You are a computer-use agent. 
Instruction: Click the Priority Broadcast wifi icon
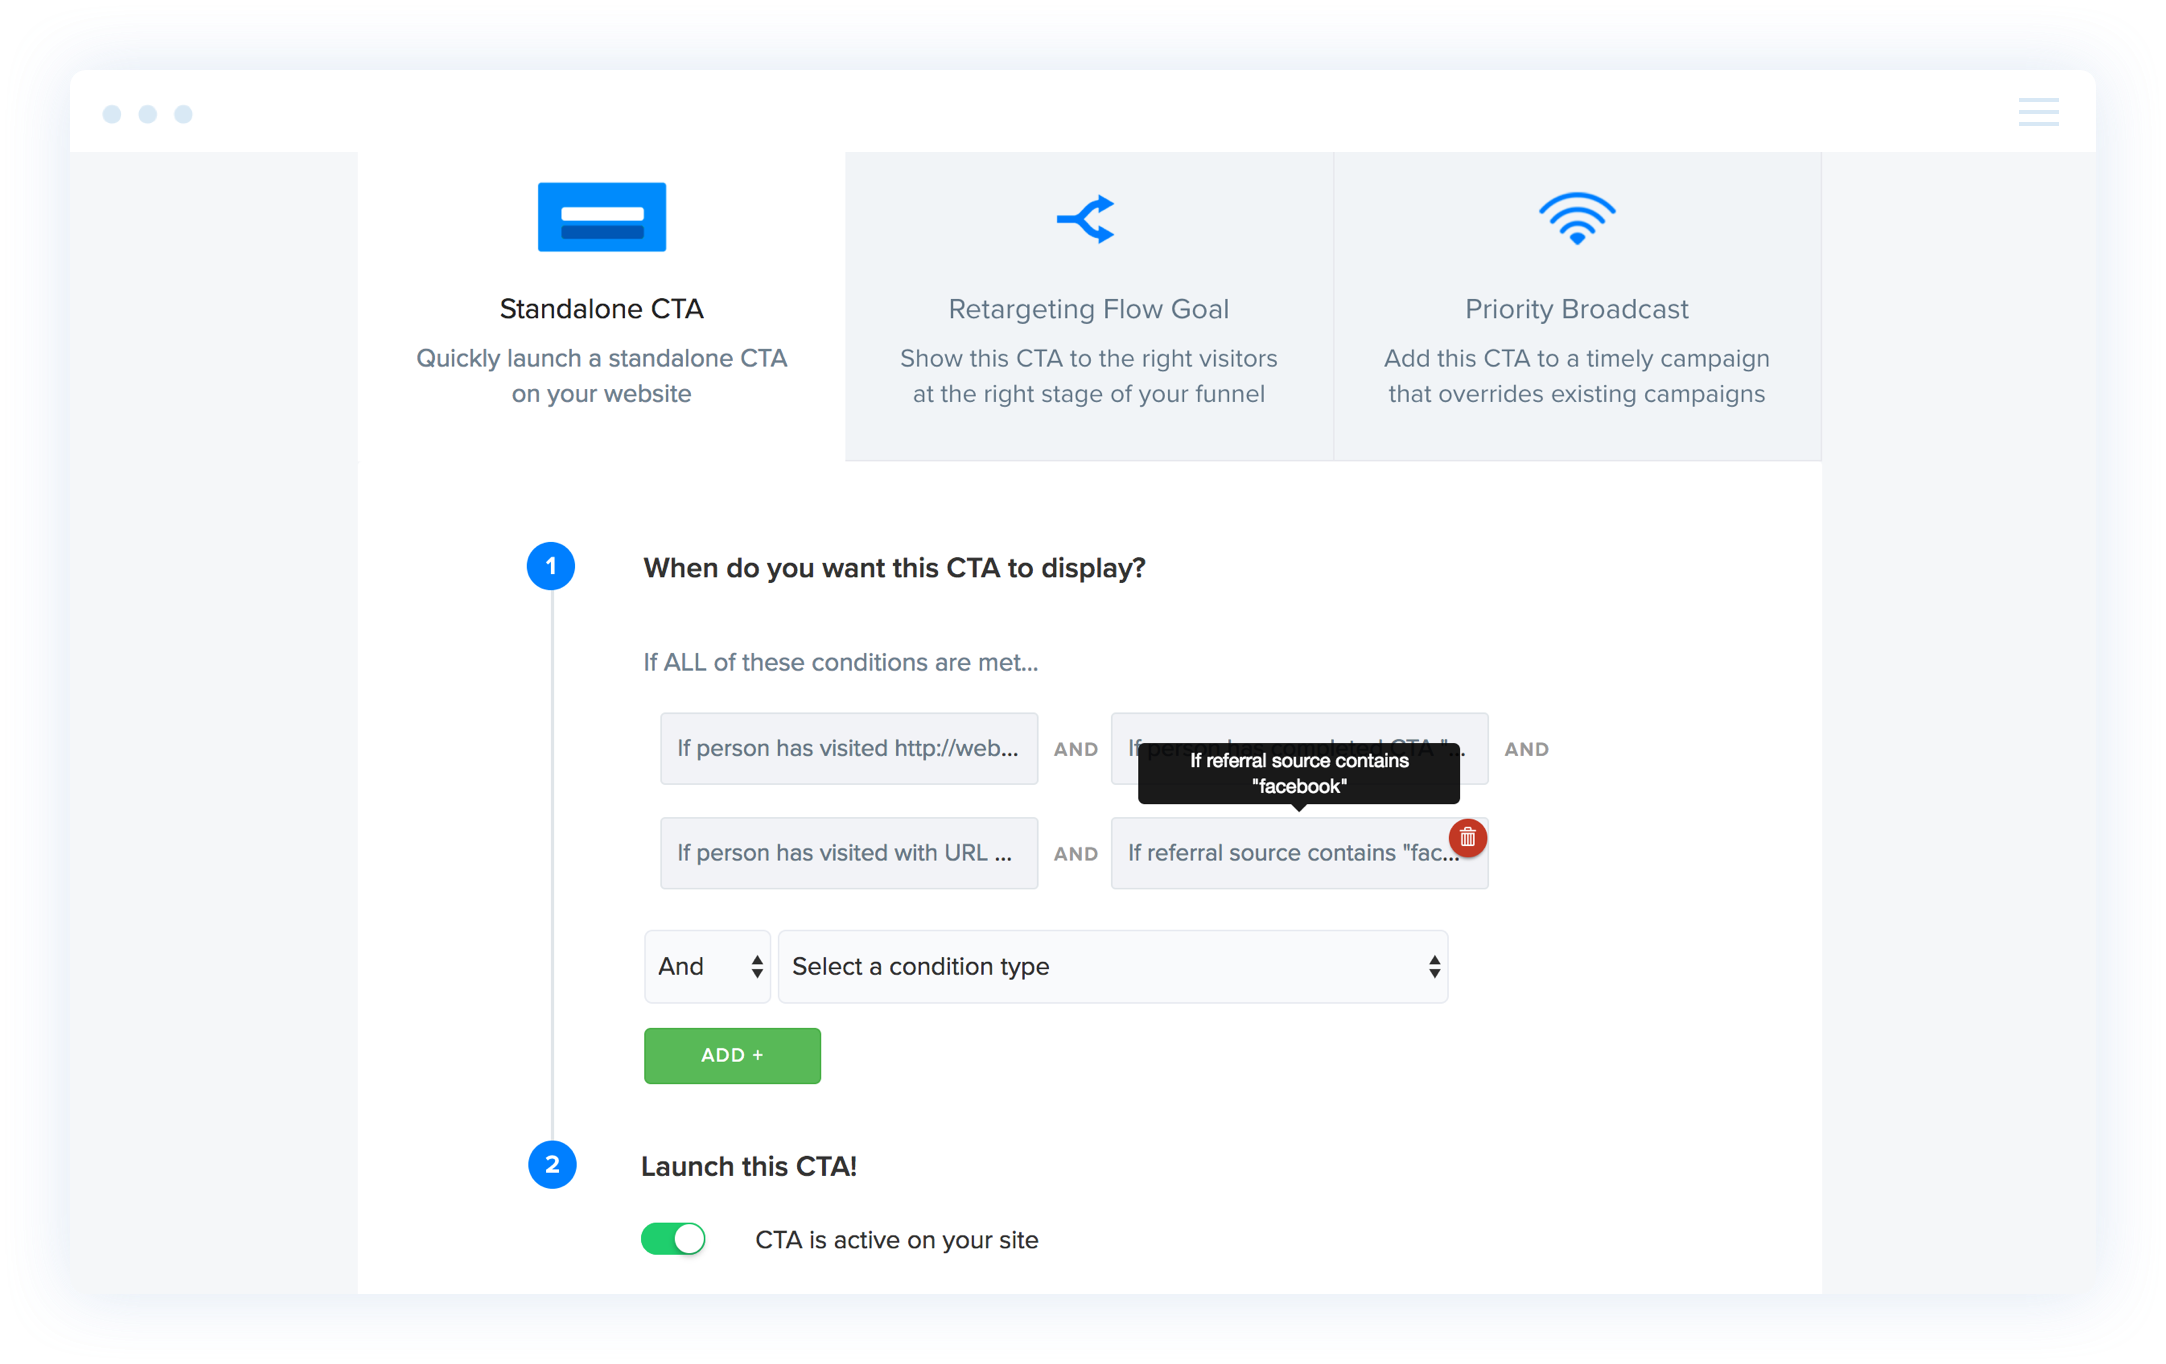(1576, 218)
